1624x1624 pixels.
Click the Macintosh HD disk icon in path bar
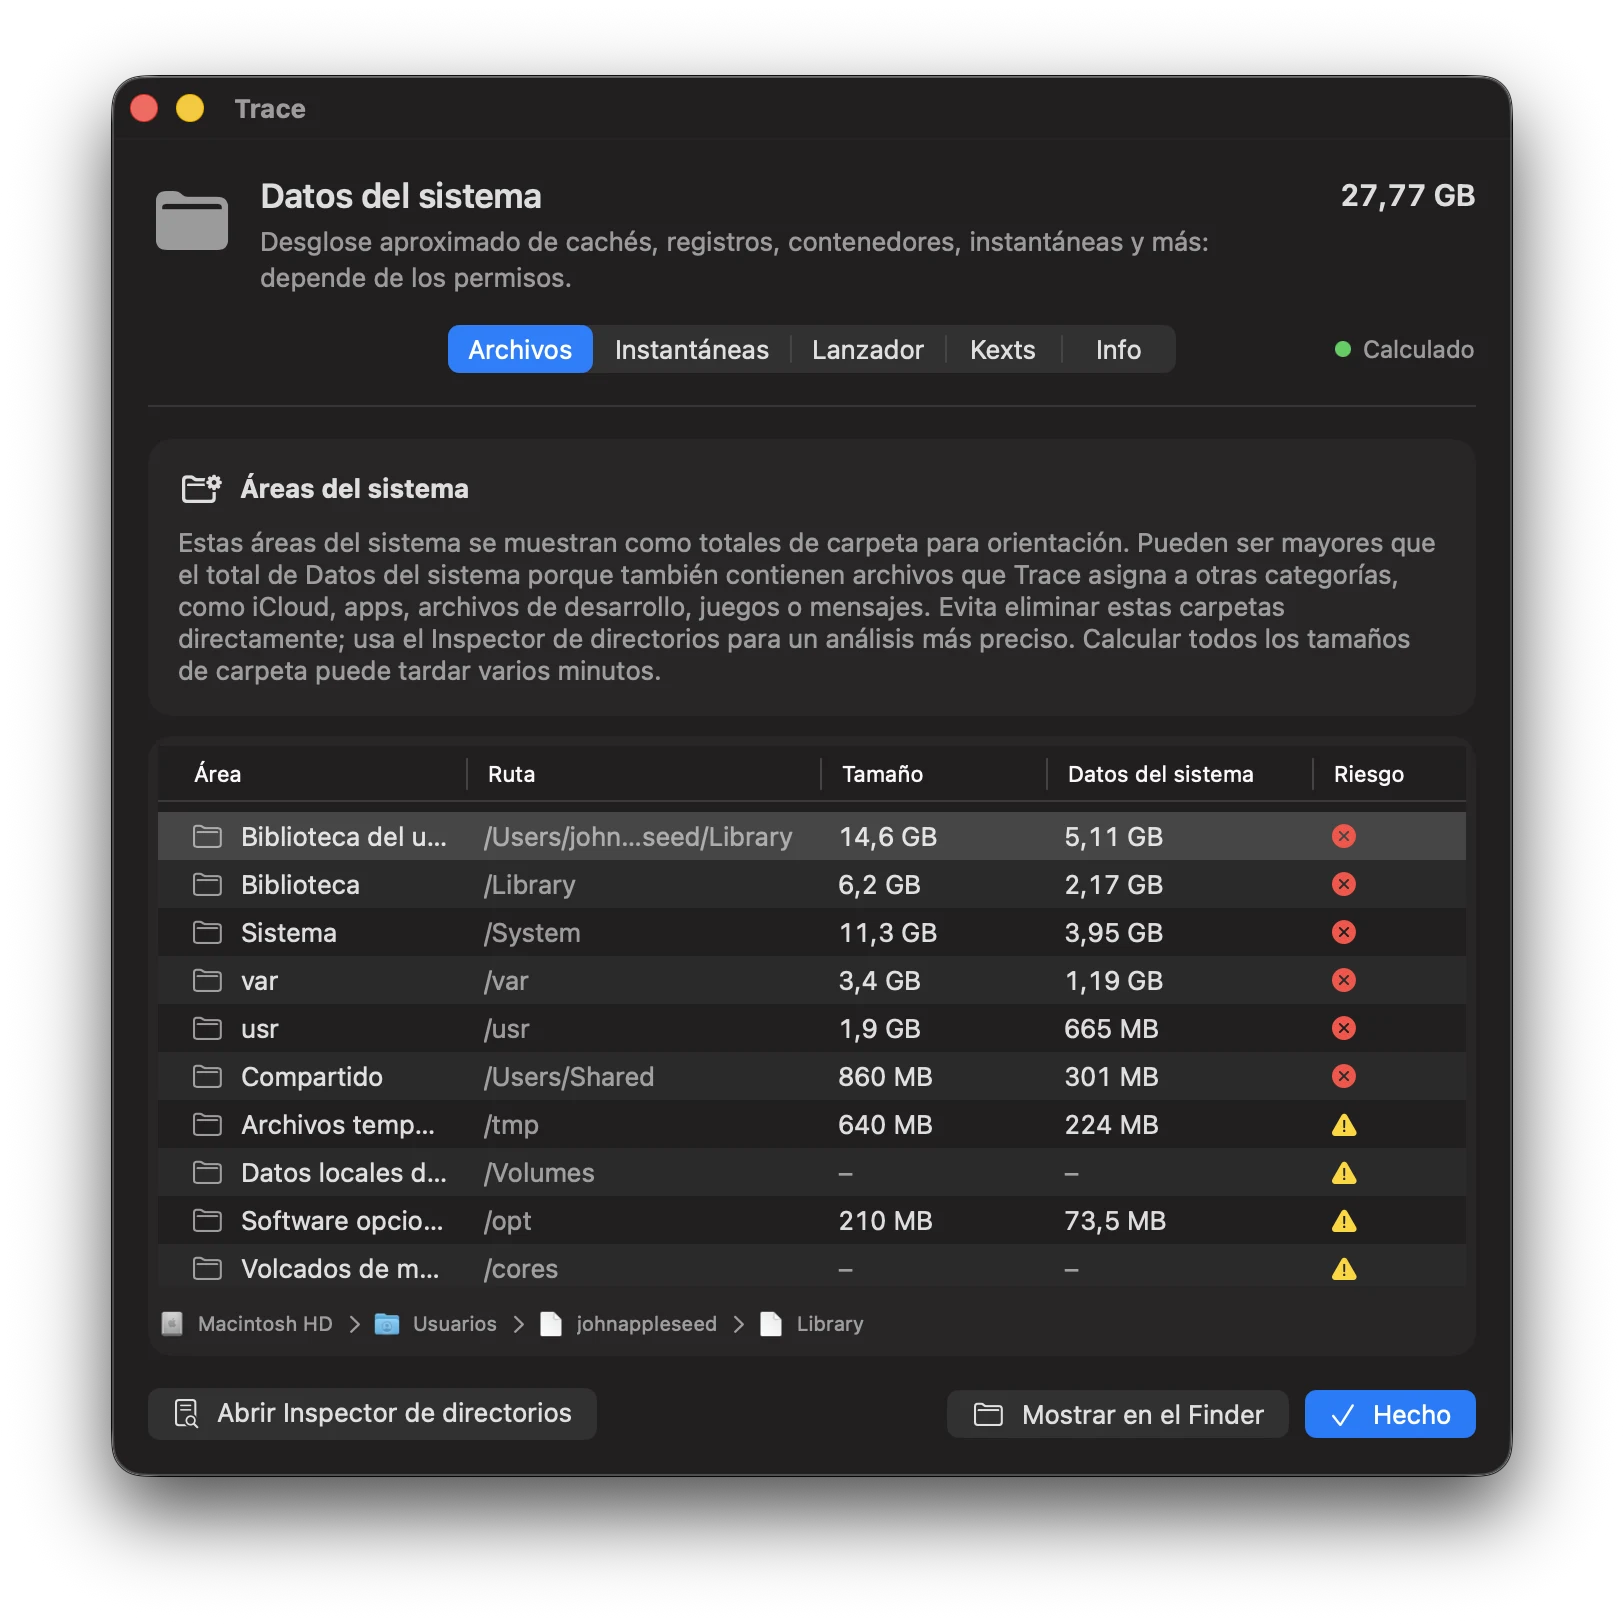(x=172, y=1324)
